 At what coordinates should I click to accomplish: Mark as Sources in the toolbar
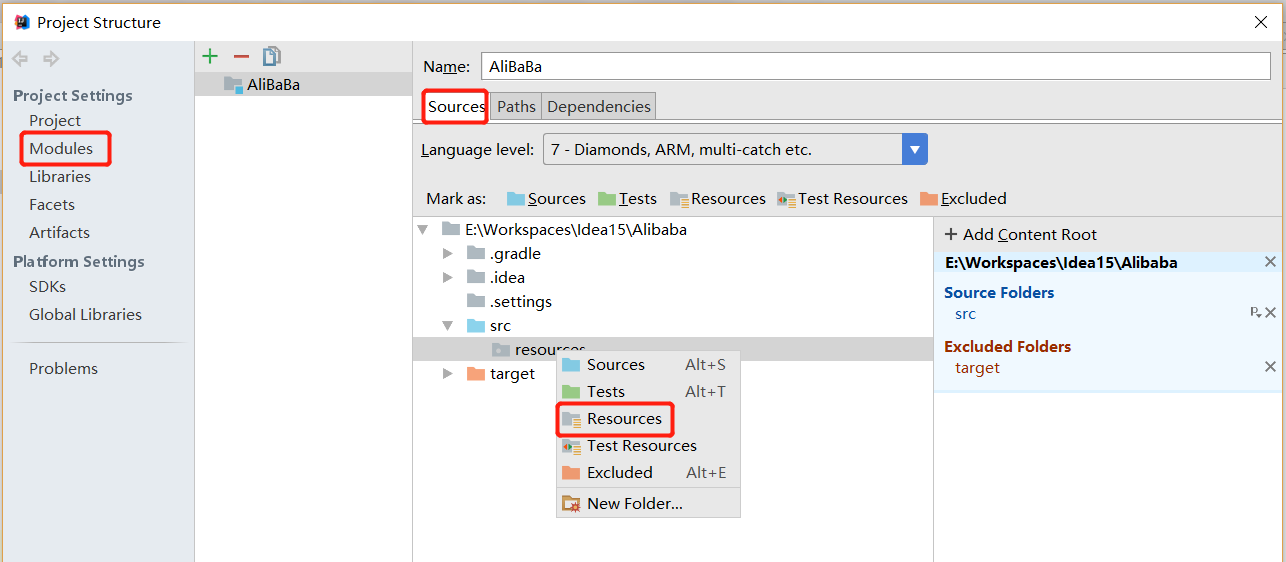pos(546,198)
